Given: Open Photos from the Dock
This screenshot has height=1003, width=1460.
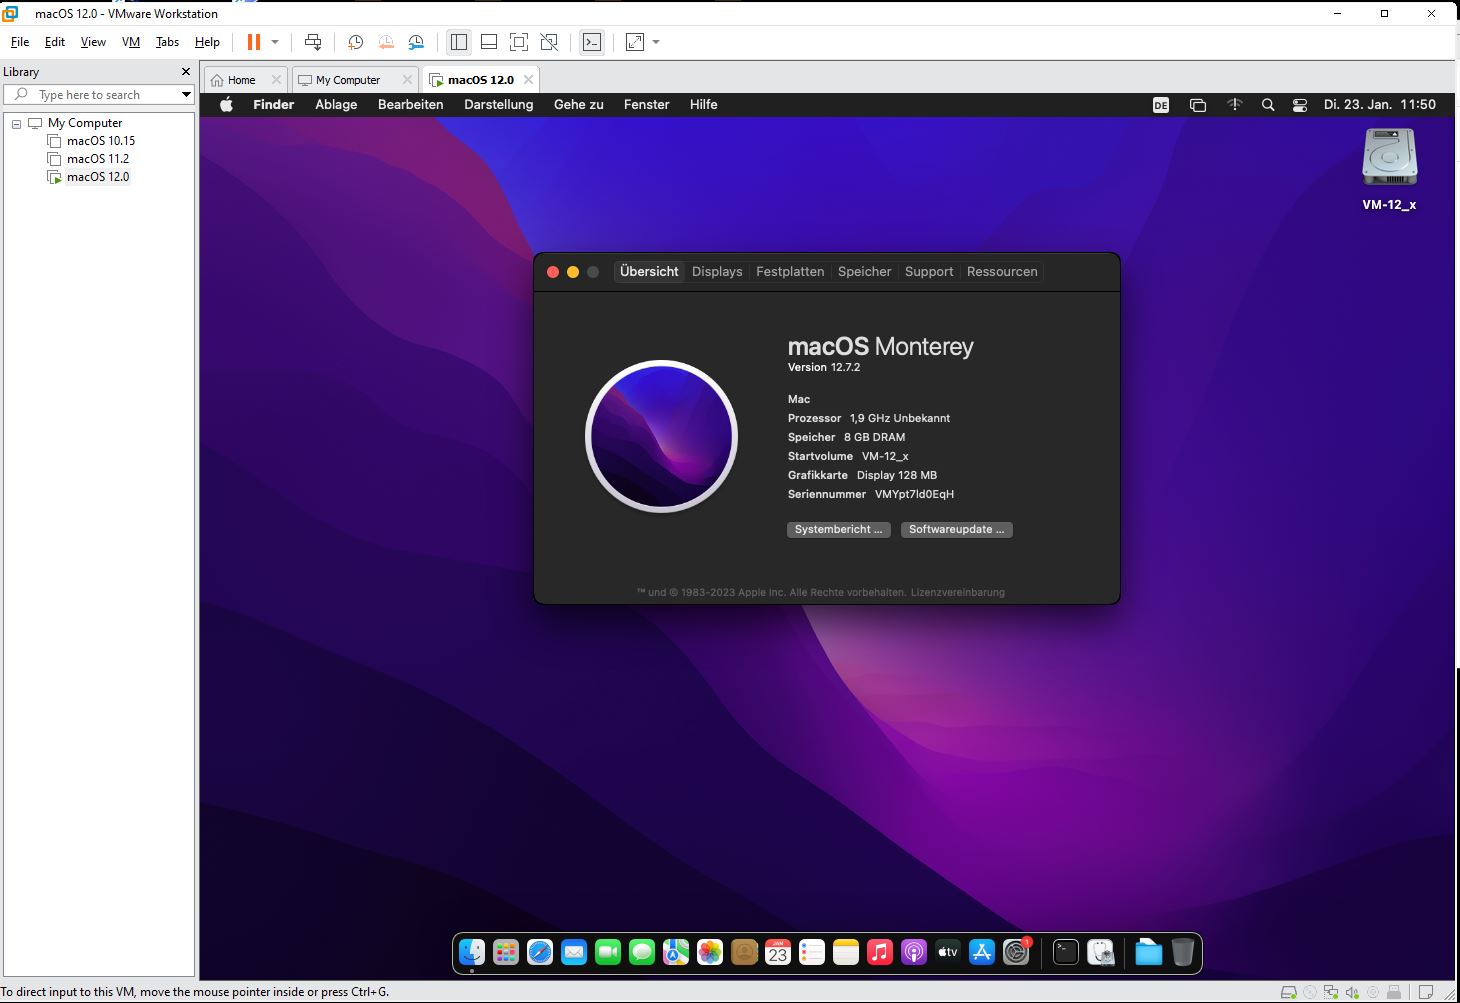Looking at the screenshot, I should click(710, 952).
